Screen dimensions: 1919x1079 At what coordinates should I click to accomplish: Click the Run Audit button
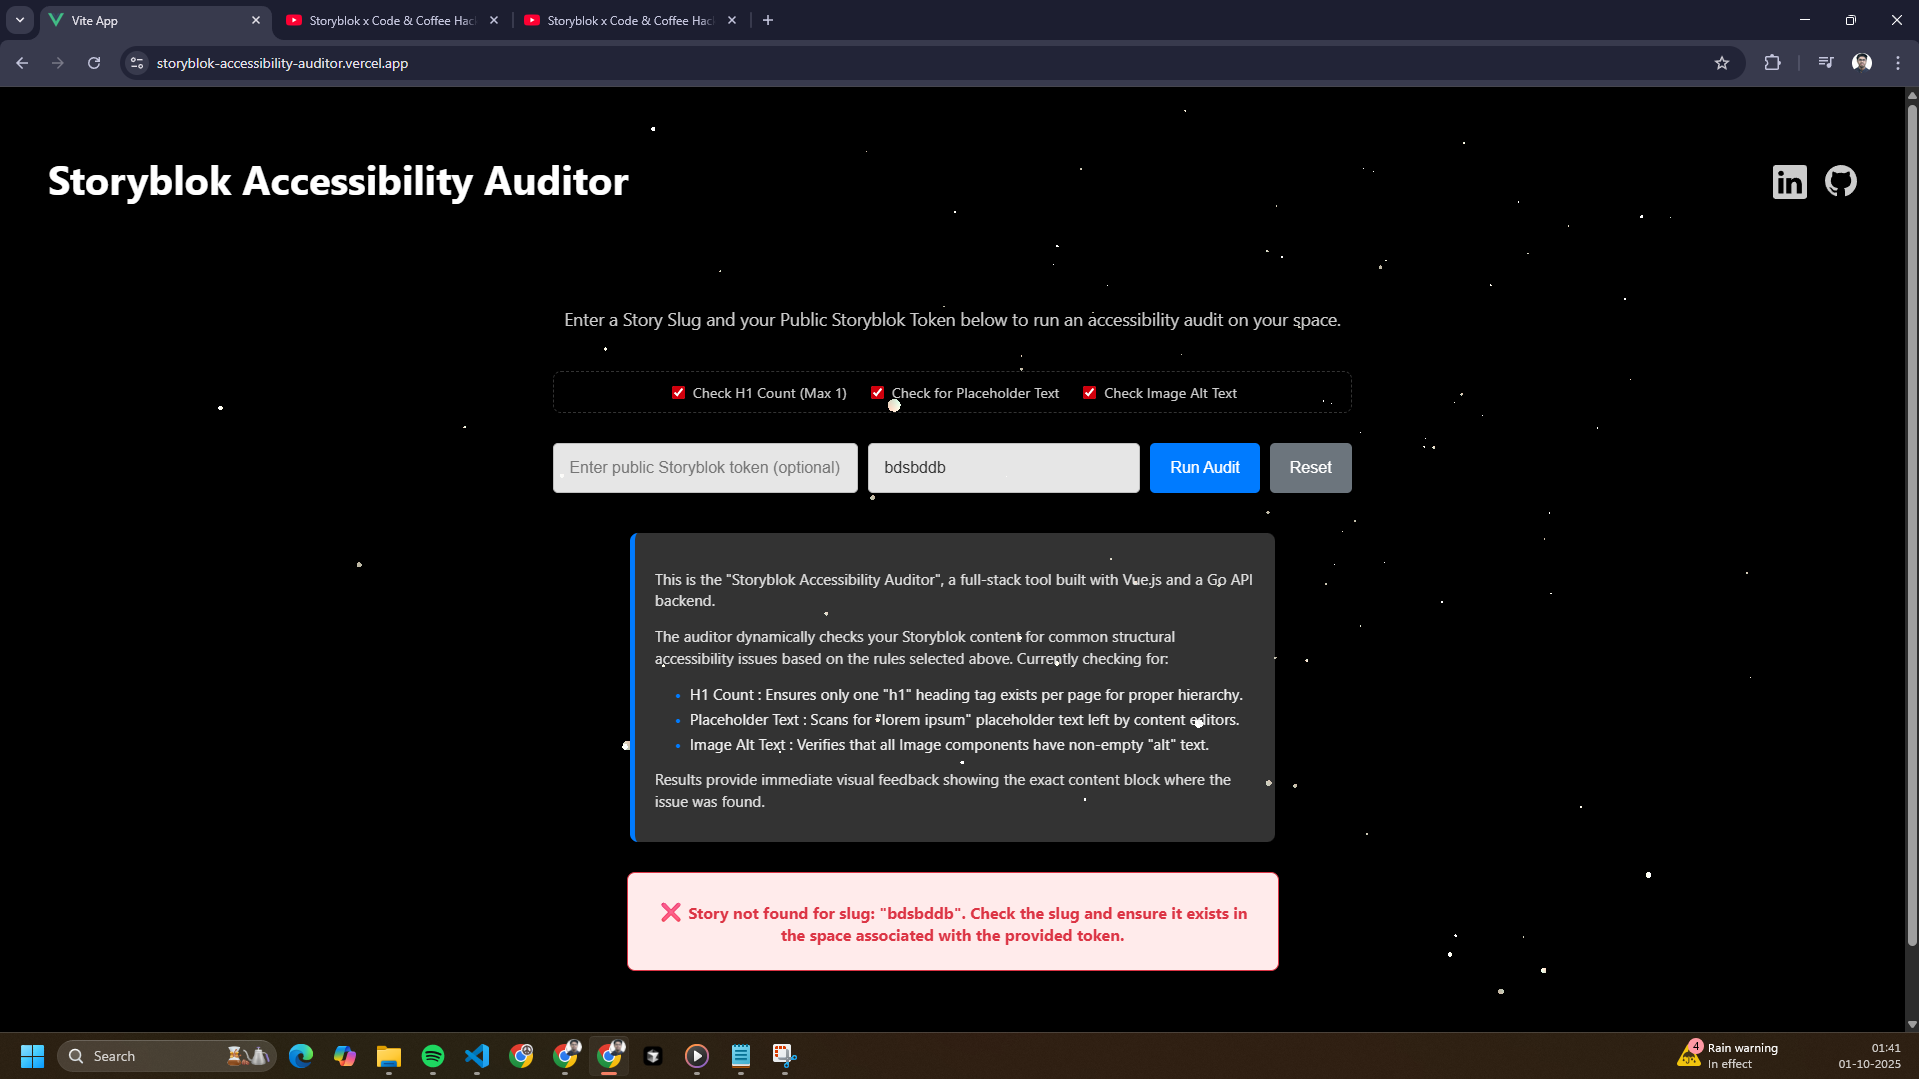pyautogui.click(x=1204, y=468)
